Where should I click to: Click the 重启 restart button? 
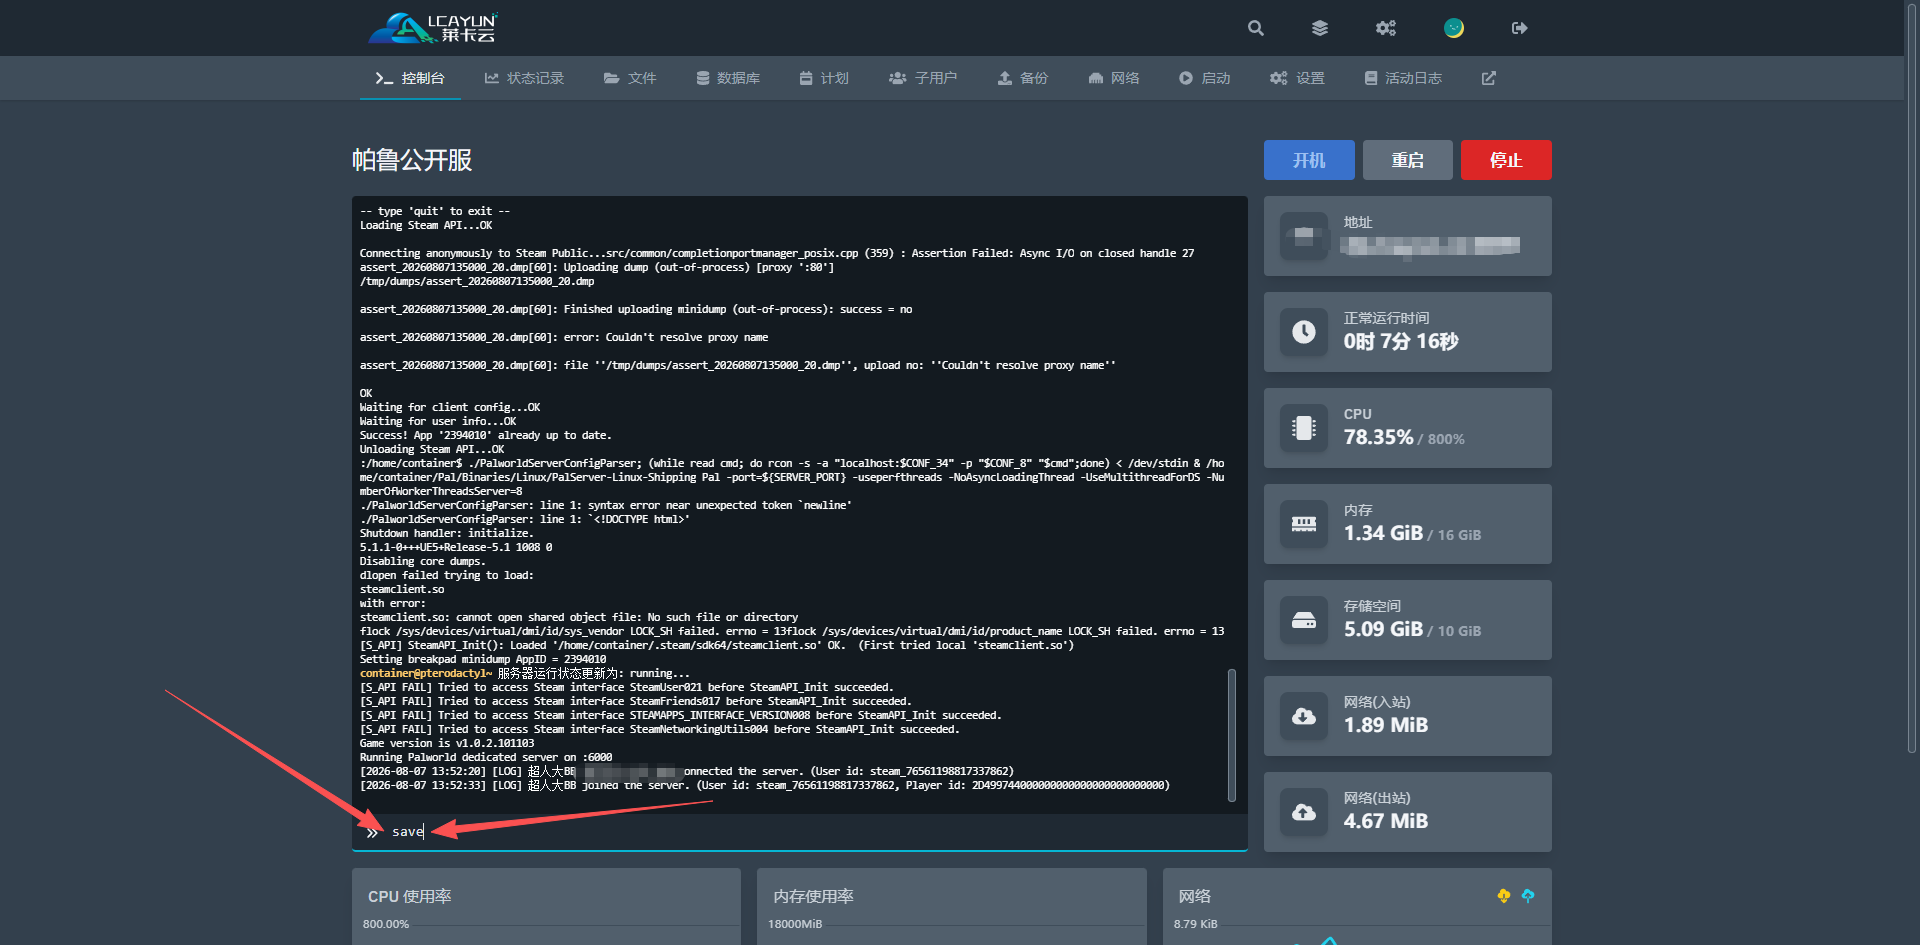tap(1407, 160)
